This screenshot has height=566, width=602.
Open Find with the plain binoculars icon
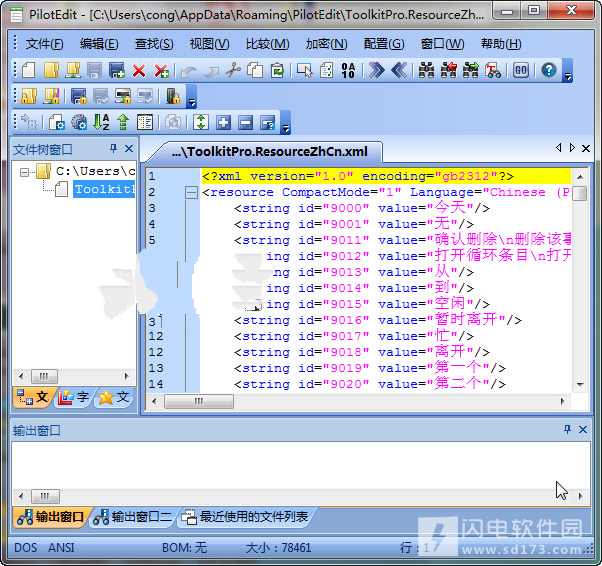coord(426,71)
